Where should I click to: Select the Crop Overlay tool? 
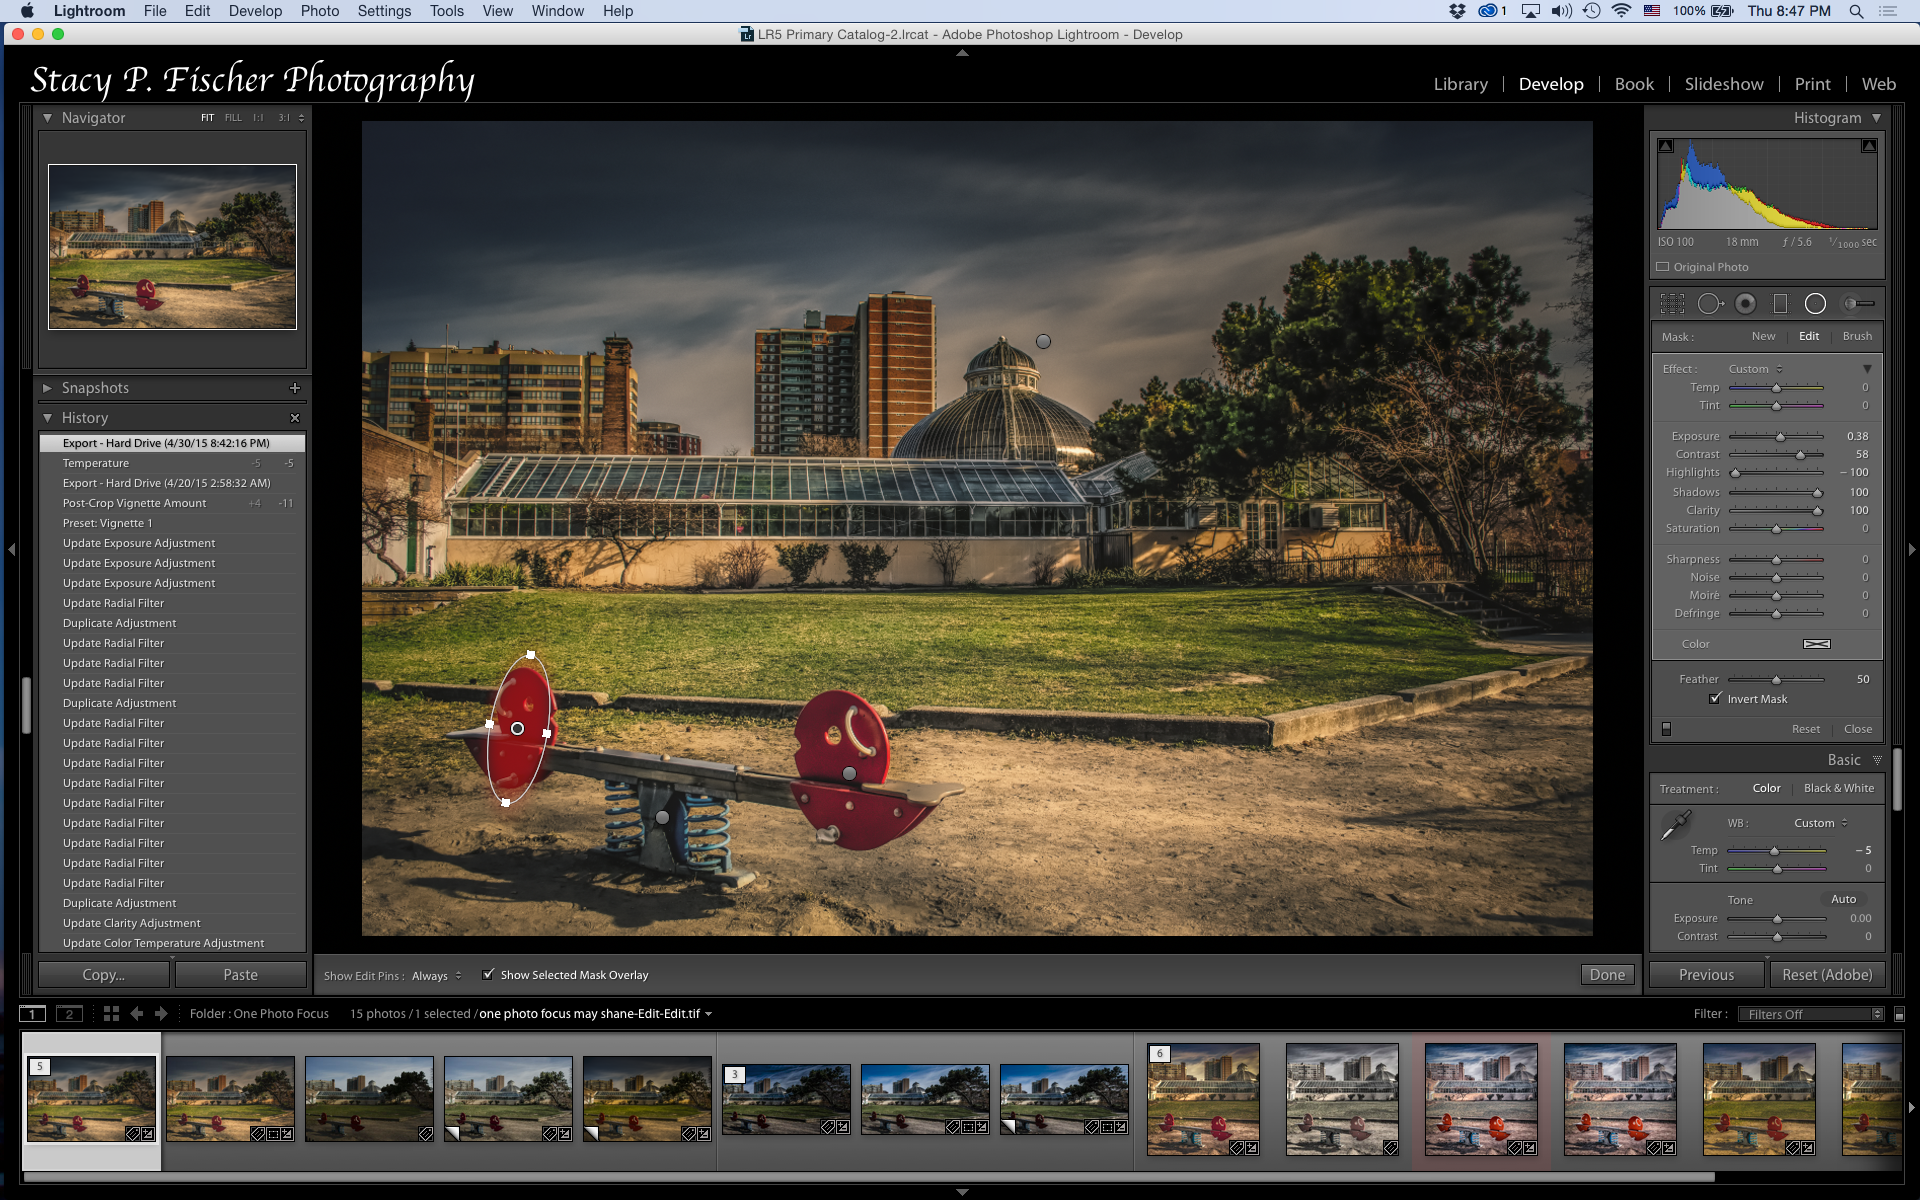coord(1672,303)
